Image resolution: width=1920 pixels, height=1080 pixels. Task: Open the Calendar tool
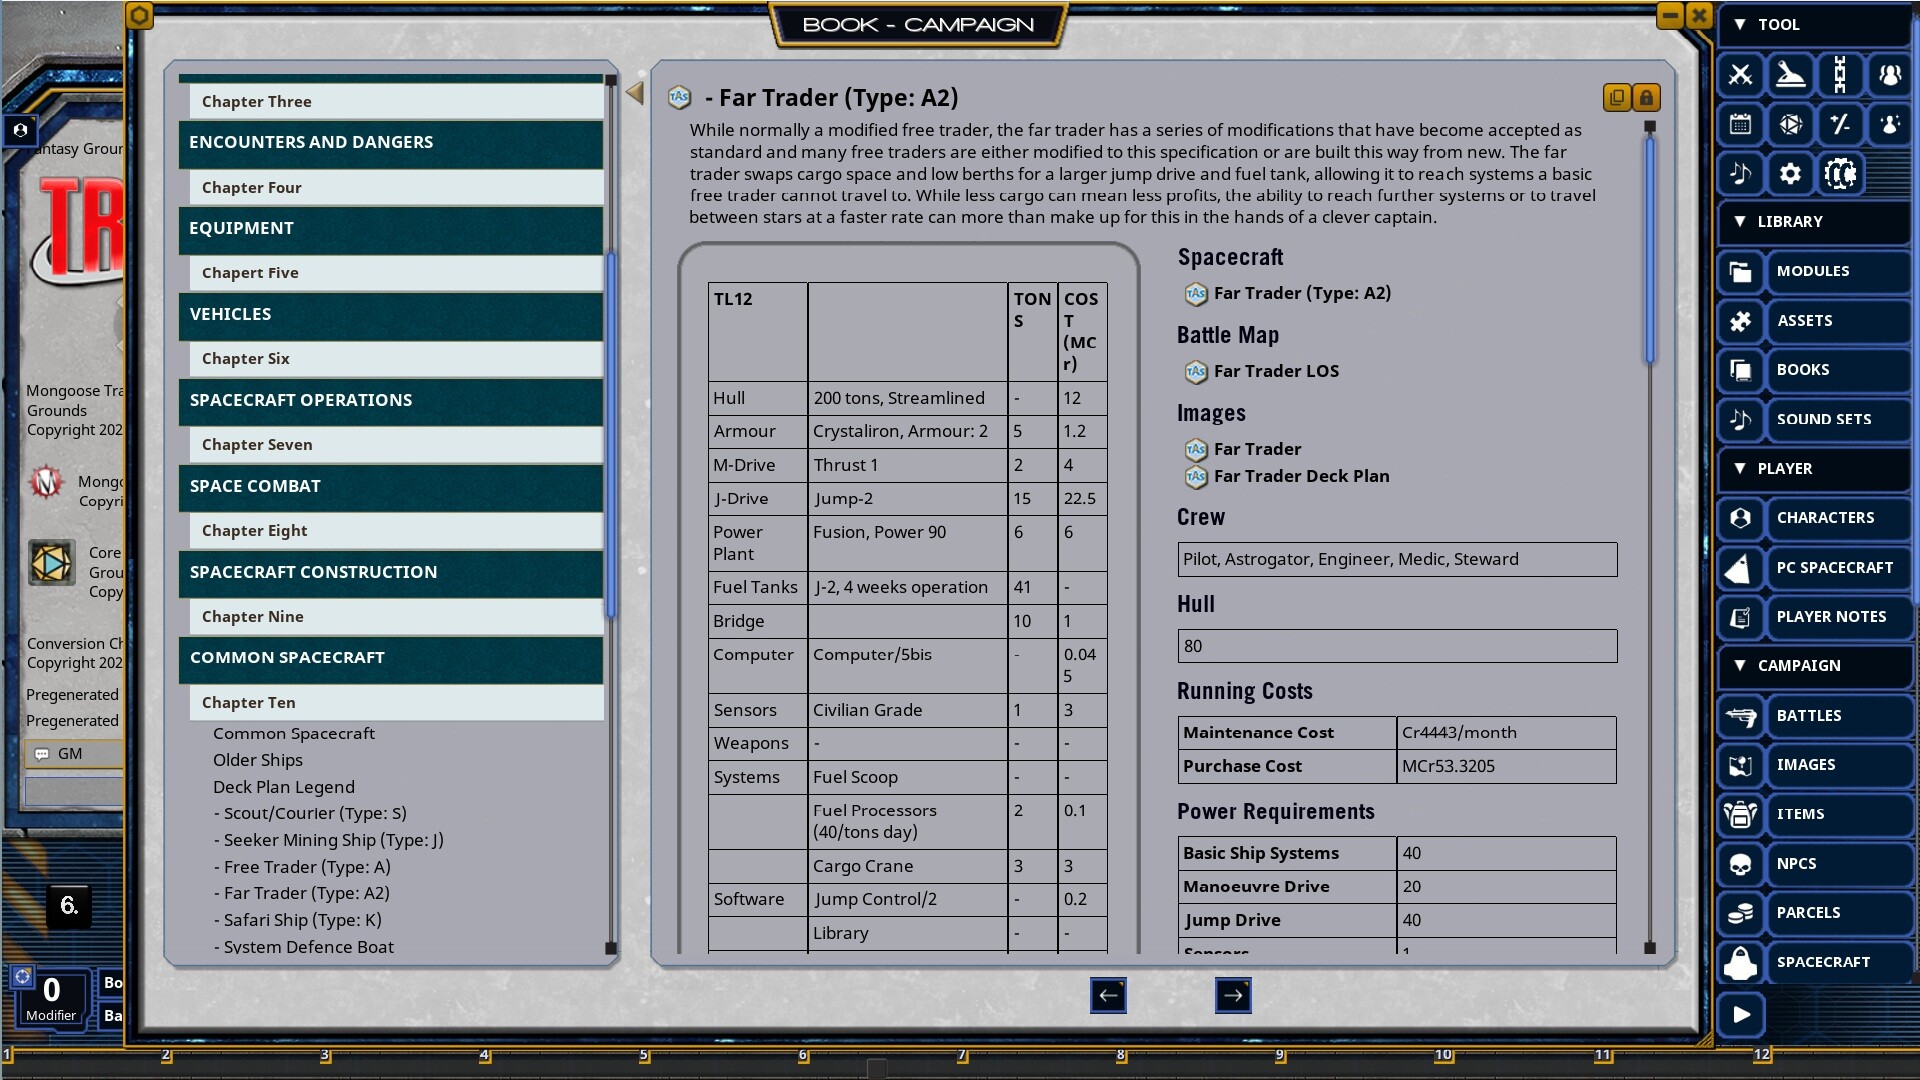(1740, 124)
